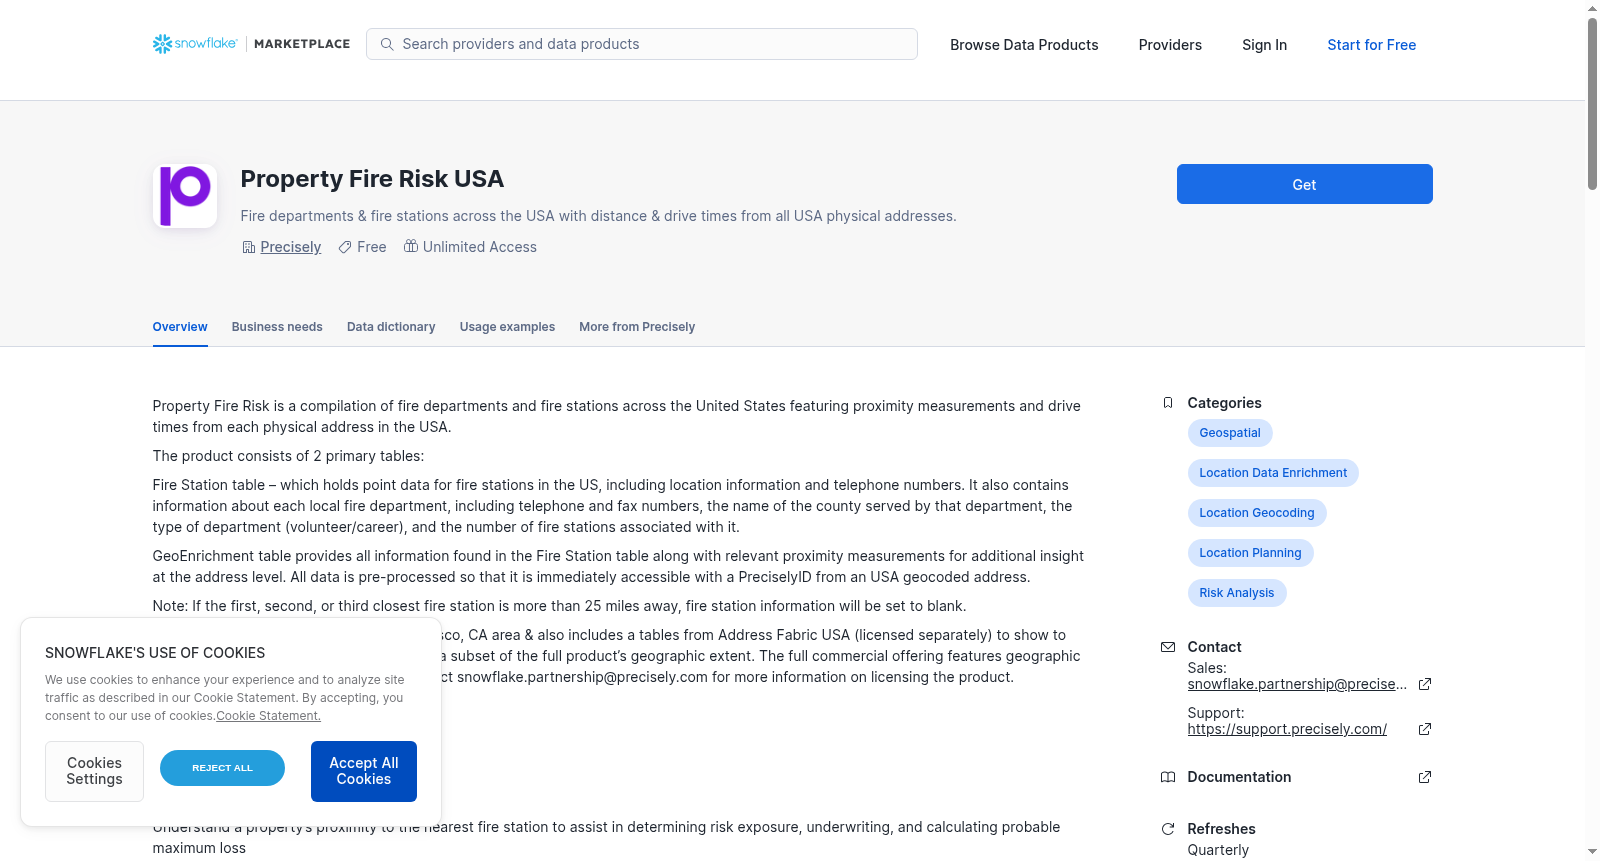
Task: Select the Risk Analysis category tag
Action: (1237, 593)
